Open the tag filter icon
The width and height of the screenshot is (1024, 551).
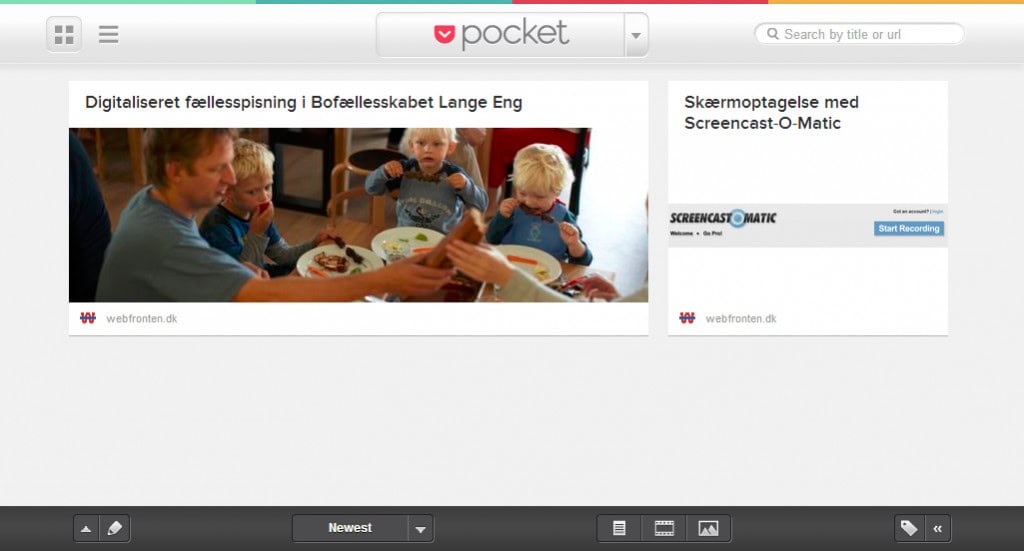[x=909, y=529]
